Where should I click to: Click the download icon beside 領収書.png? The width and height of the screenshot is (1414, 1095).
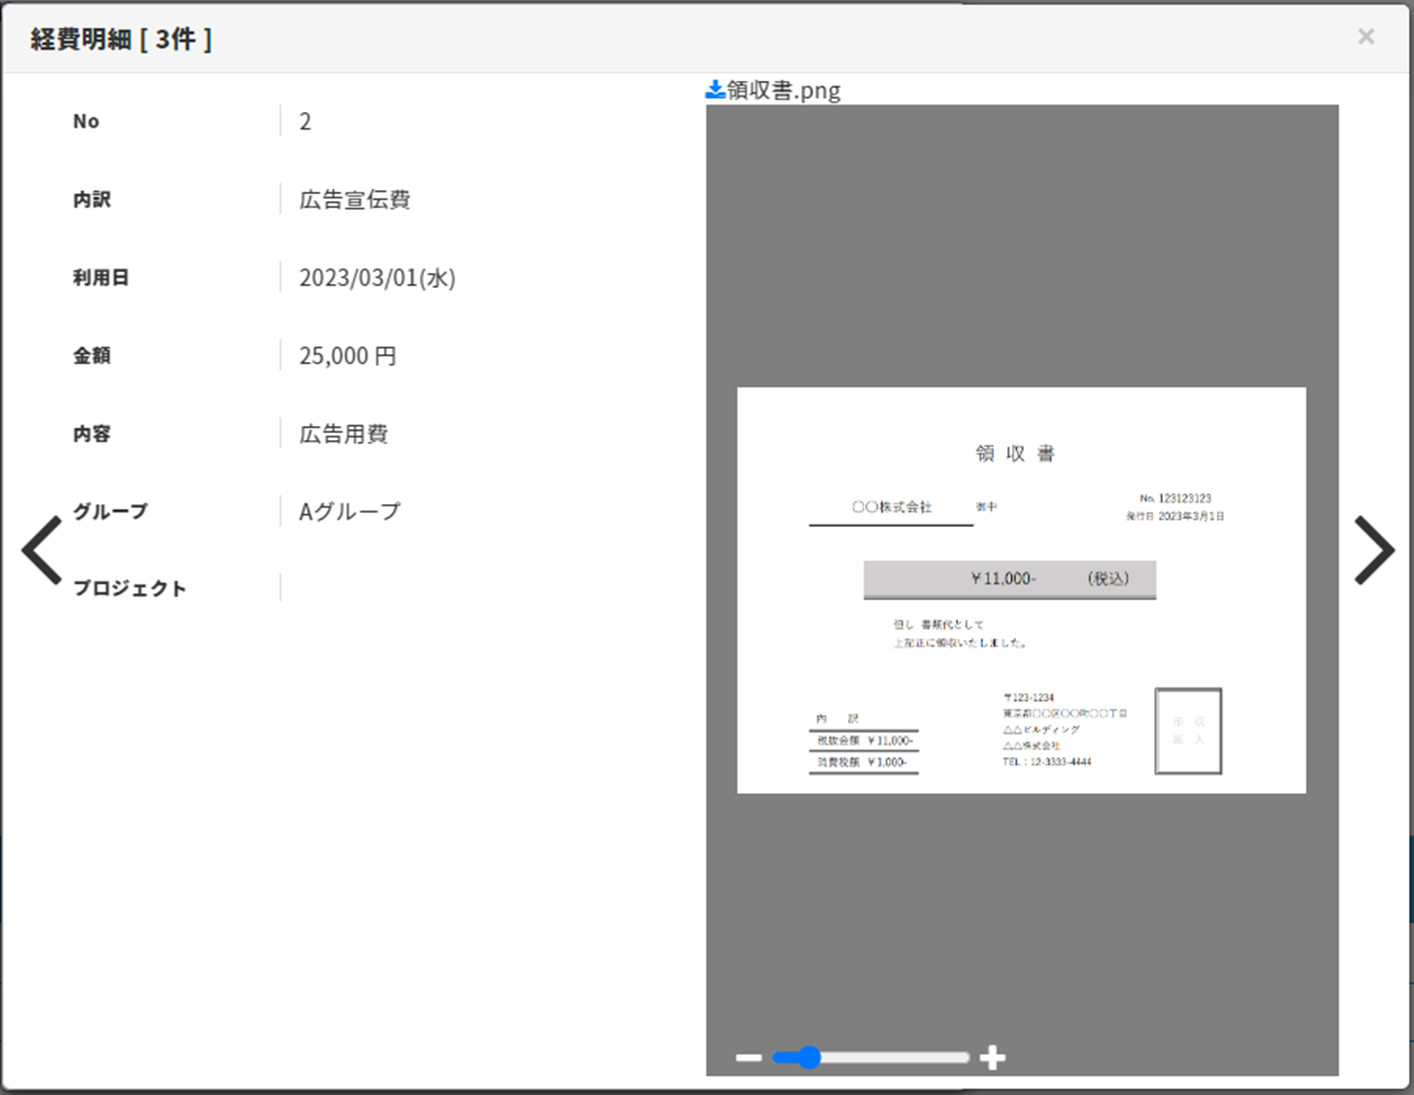[x=715, y=90]
